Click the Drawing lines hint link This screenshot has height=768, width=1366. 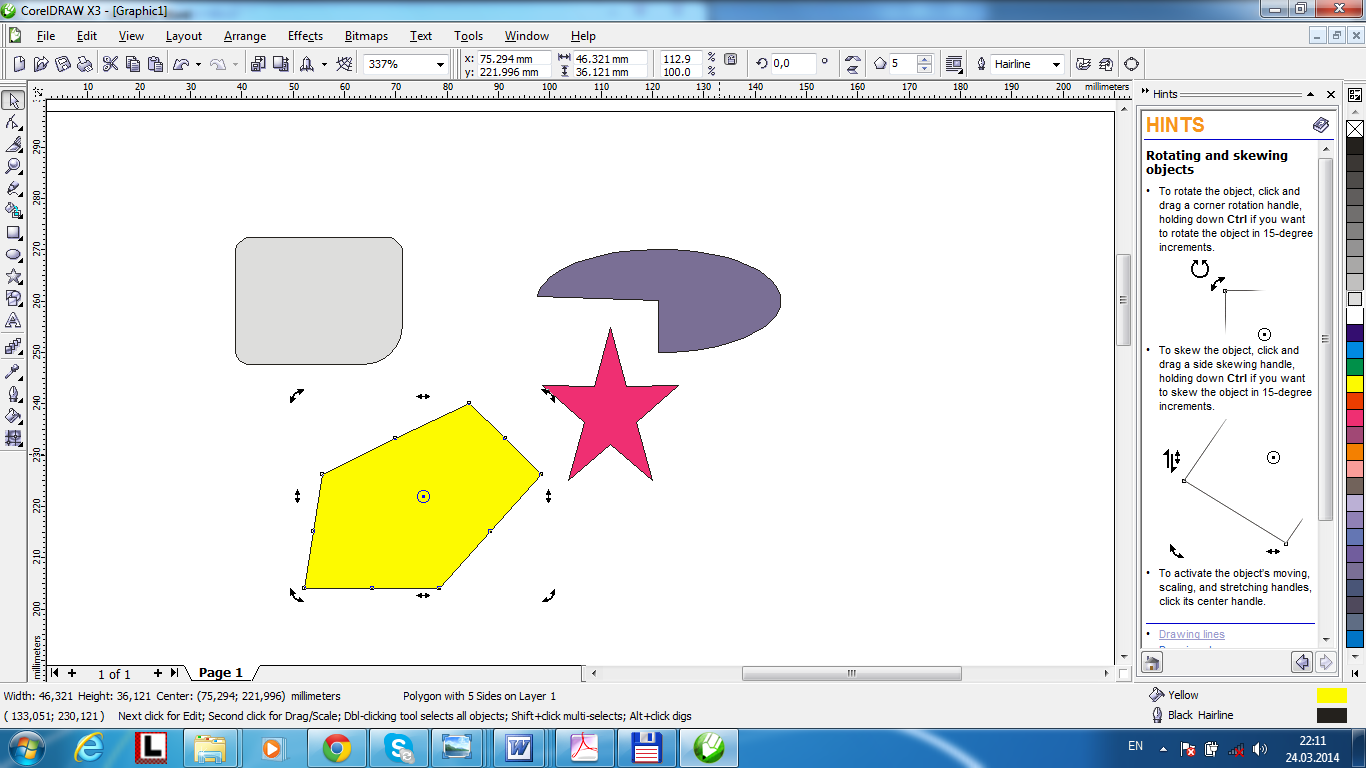tap(1191, 634)
